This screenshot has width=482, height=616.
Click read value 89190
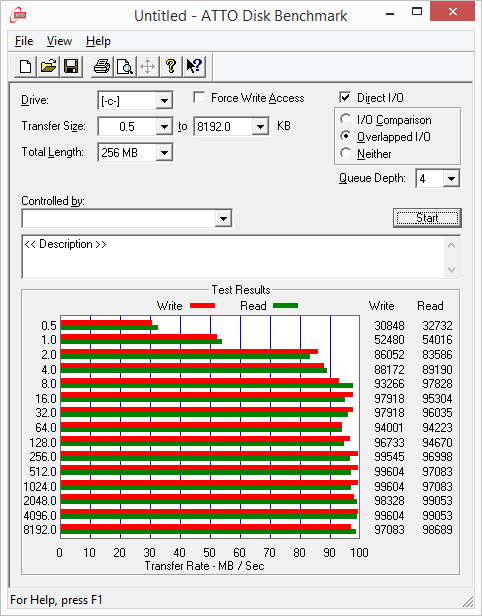437,369
